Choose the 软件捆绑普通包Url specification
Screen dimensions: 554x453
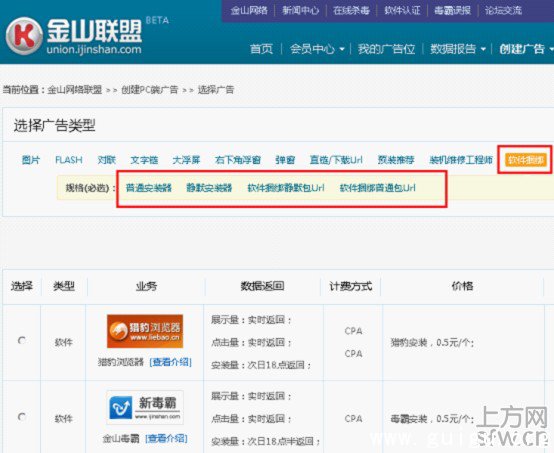378,188
